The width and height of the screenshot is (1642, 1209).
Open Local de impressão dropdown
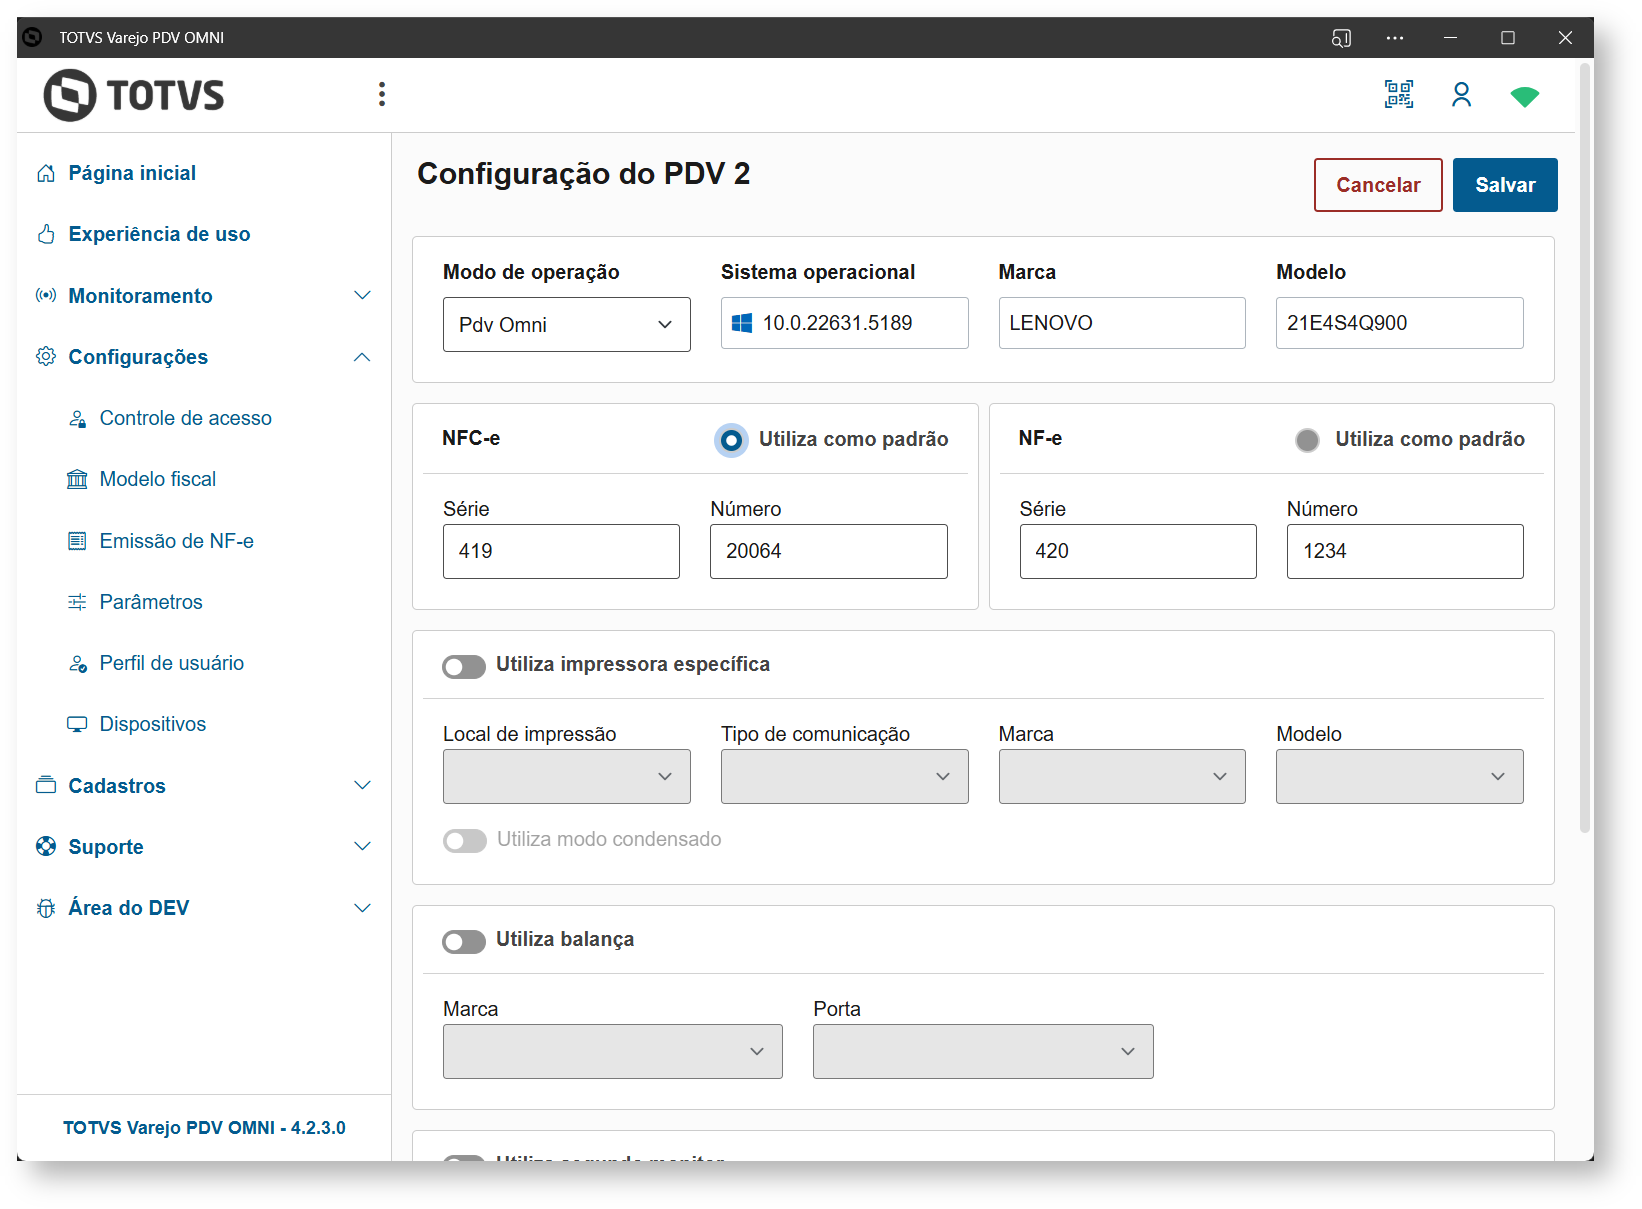pos(566,776)
